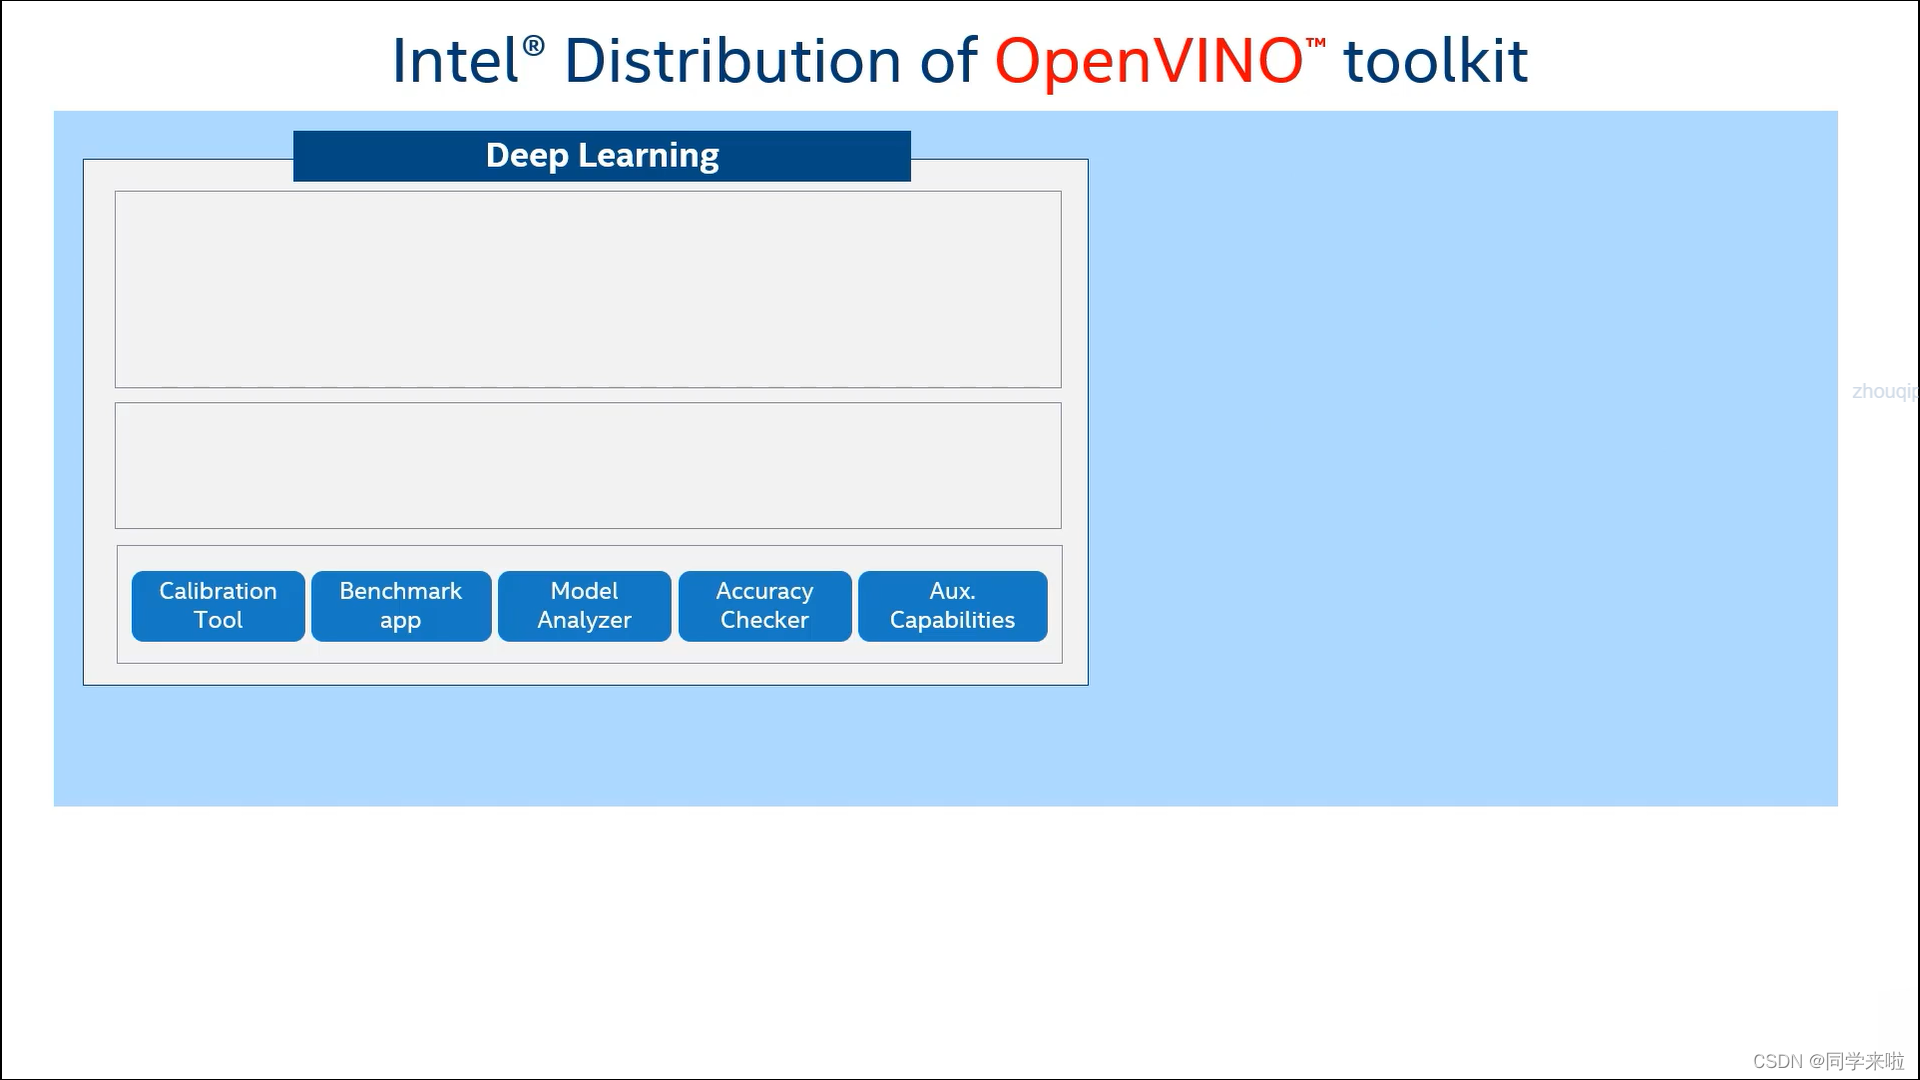Click the word Distribution in the title
Image resolution: width=1920 pixels, height=1080 pixels.
point(733,62)
